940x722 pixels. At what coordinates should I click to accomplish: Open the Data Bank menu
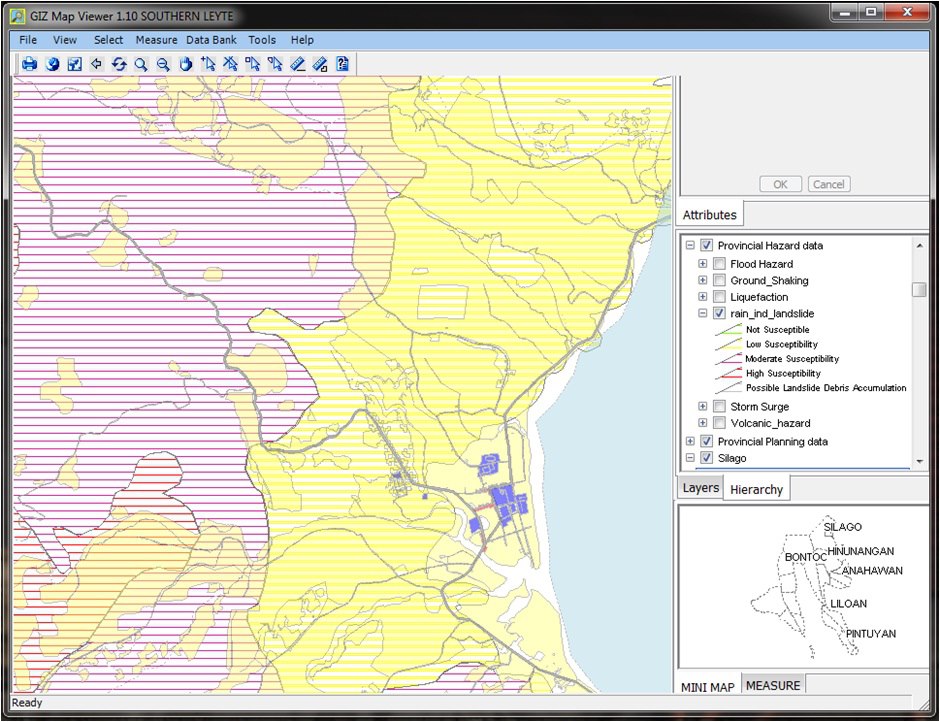(x=212, y=40)
